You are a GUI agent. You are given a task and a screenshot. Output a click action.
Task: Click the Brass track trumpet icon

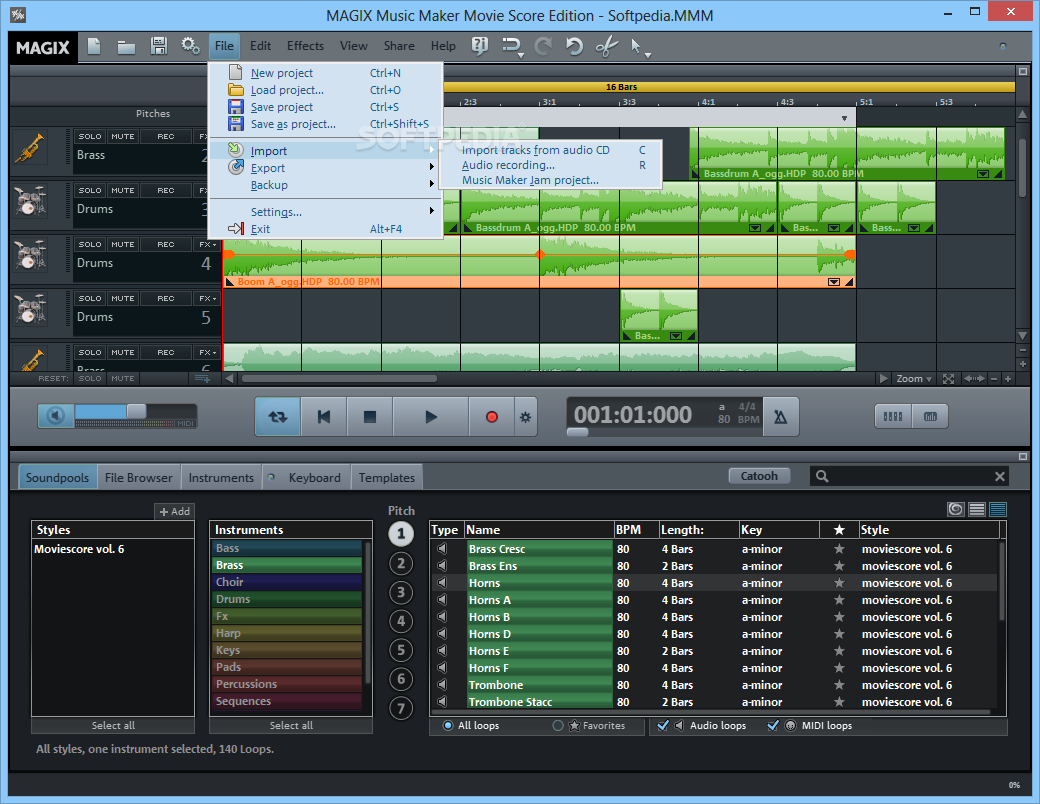pyautogui.click(x=29, y=149)
